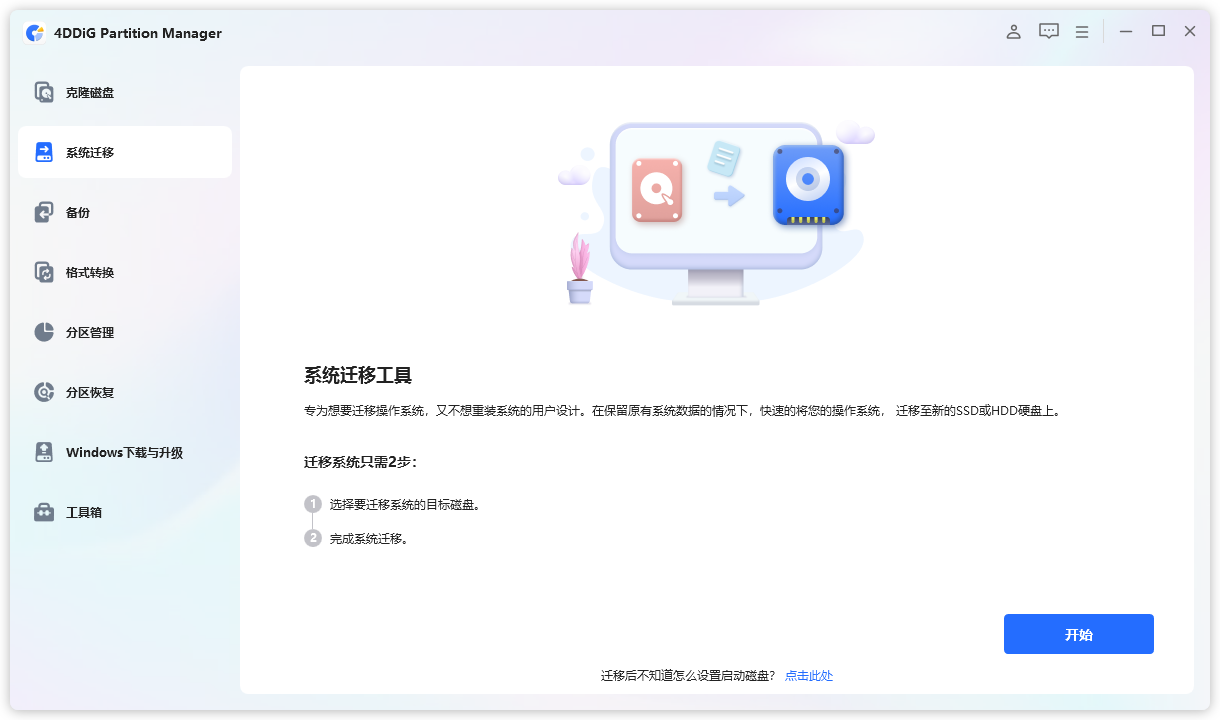The width and height of the screenshot is (1220, 720).
Task: Minimize the application window
Action: point(1125,31)
